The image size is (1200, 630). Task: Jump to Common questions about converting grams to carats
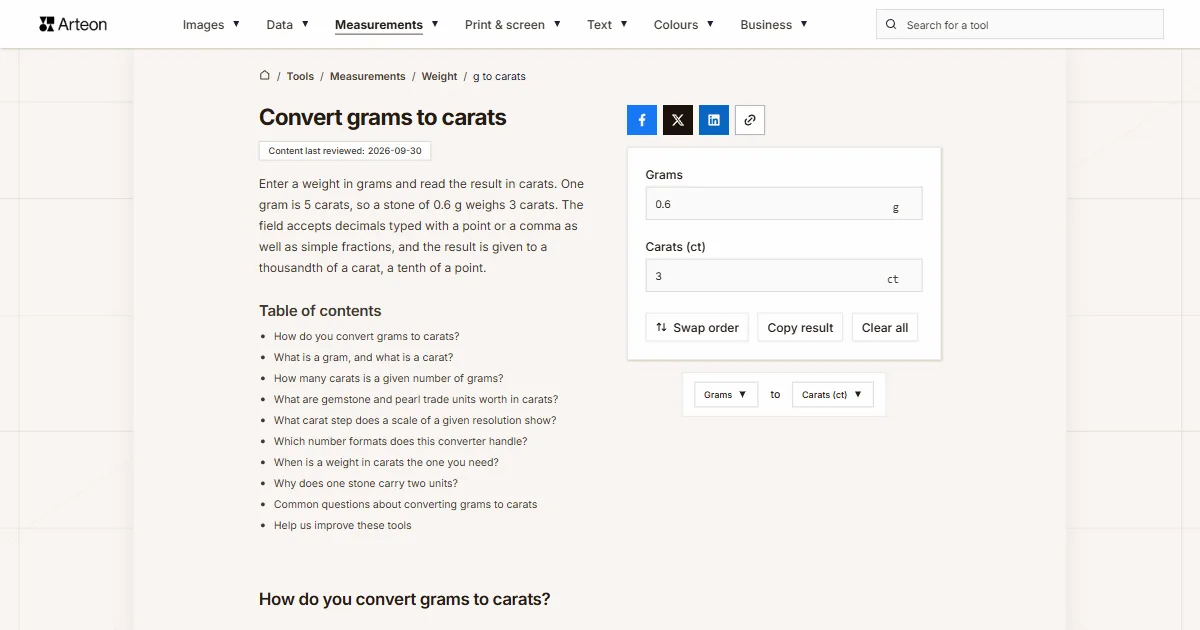pyautogui.click(x=406, y=505)
